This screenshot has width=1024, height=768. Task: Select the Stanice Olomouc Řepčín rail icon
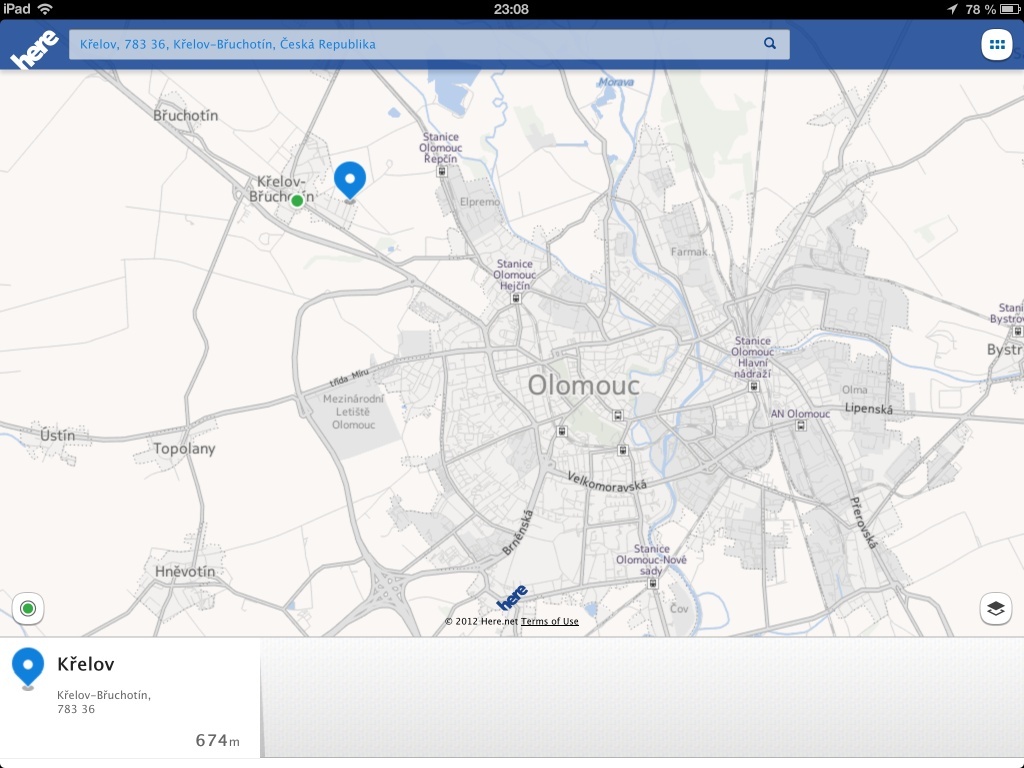point(442,169)
